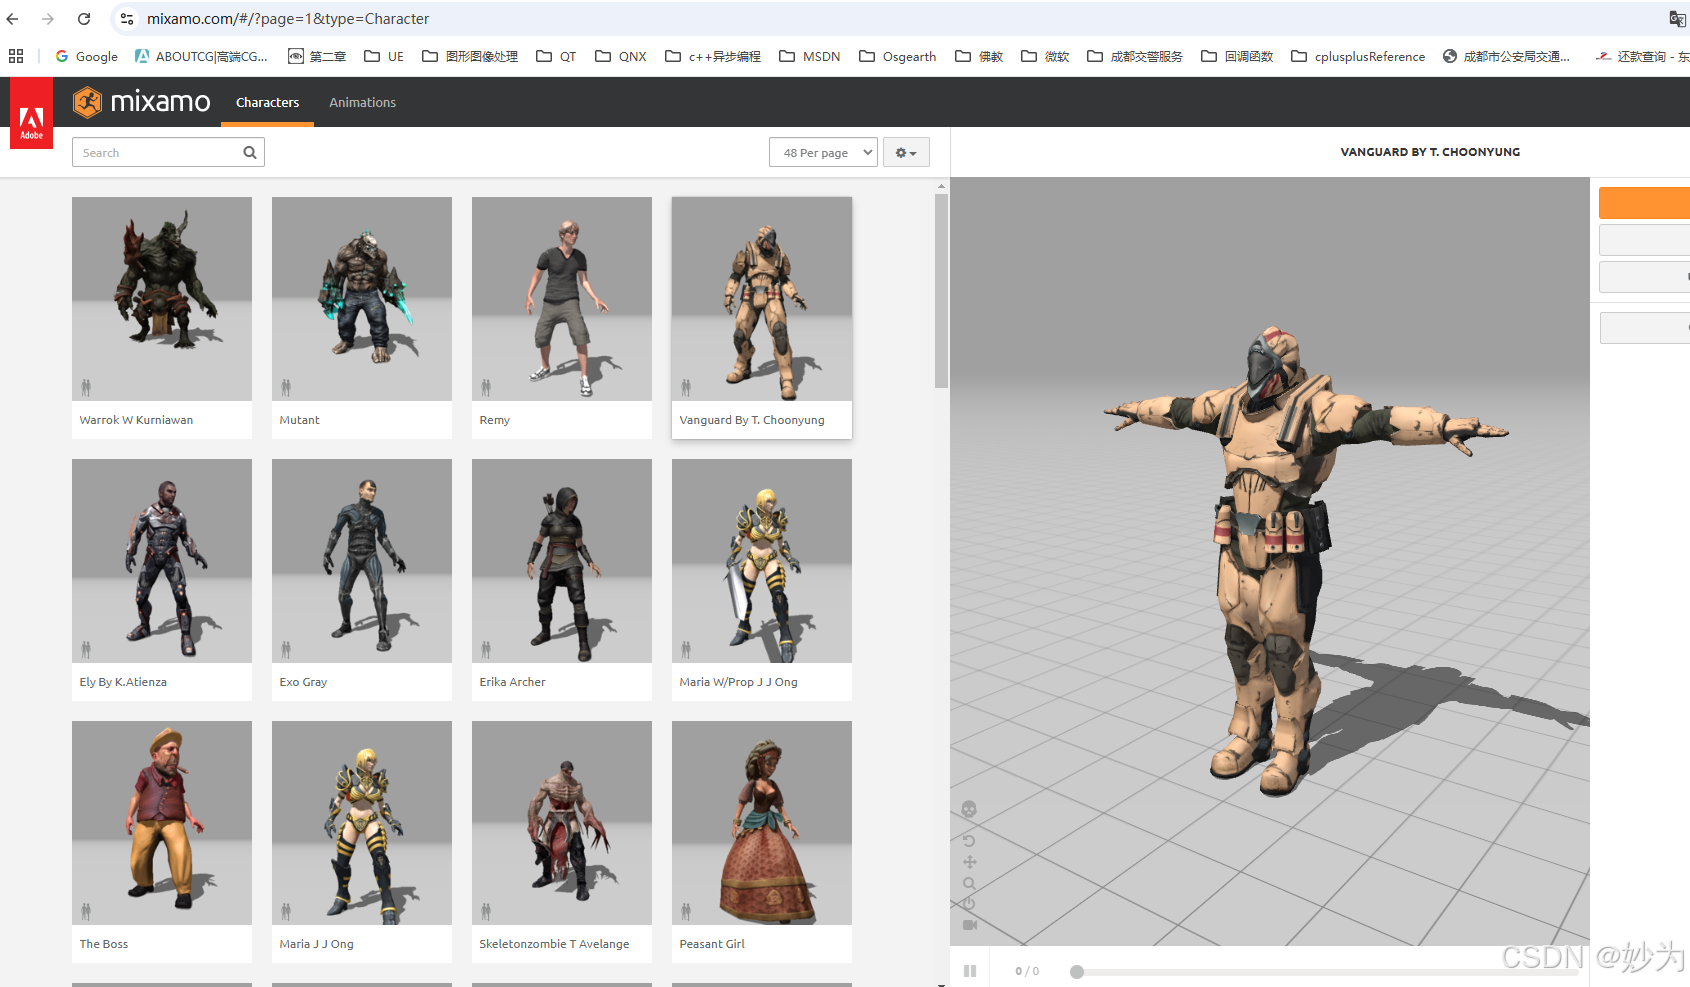Expand the QNX bookmark folder
This screenshot has height=987, width=1690.
(621, 56)
